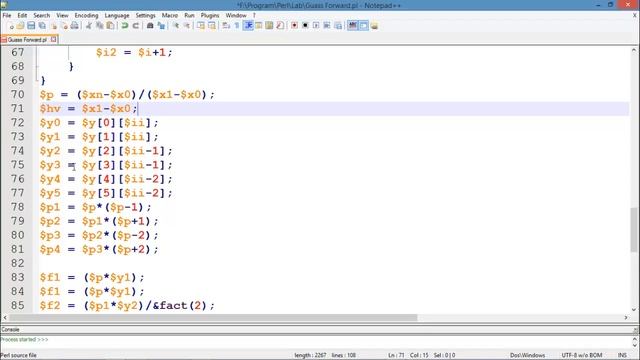Screen dimensions: 640x360
Task: Click horizontal scroll right arrow
Action: pos(626,318)
